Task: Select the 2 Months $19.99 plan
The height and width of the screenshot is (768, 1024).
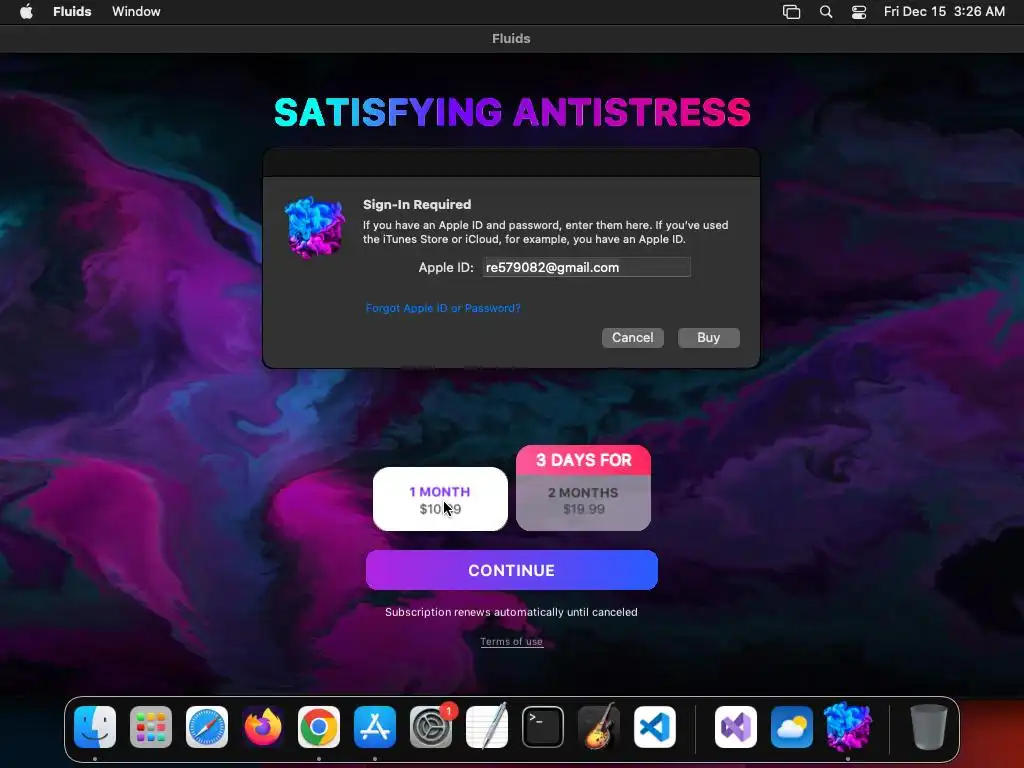Action: pyautogui.click(x=583, y=502)
